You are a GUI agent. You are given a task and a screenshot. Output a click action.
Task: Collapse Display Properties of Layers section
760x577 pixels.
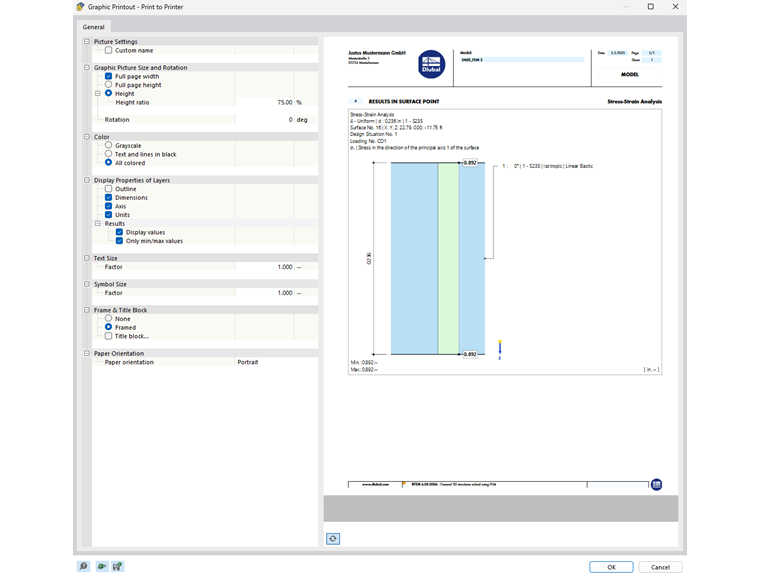[x=87, y=180]
